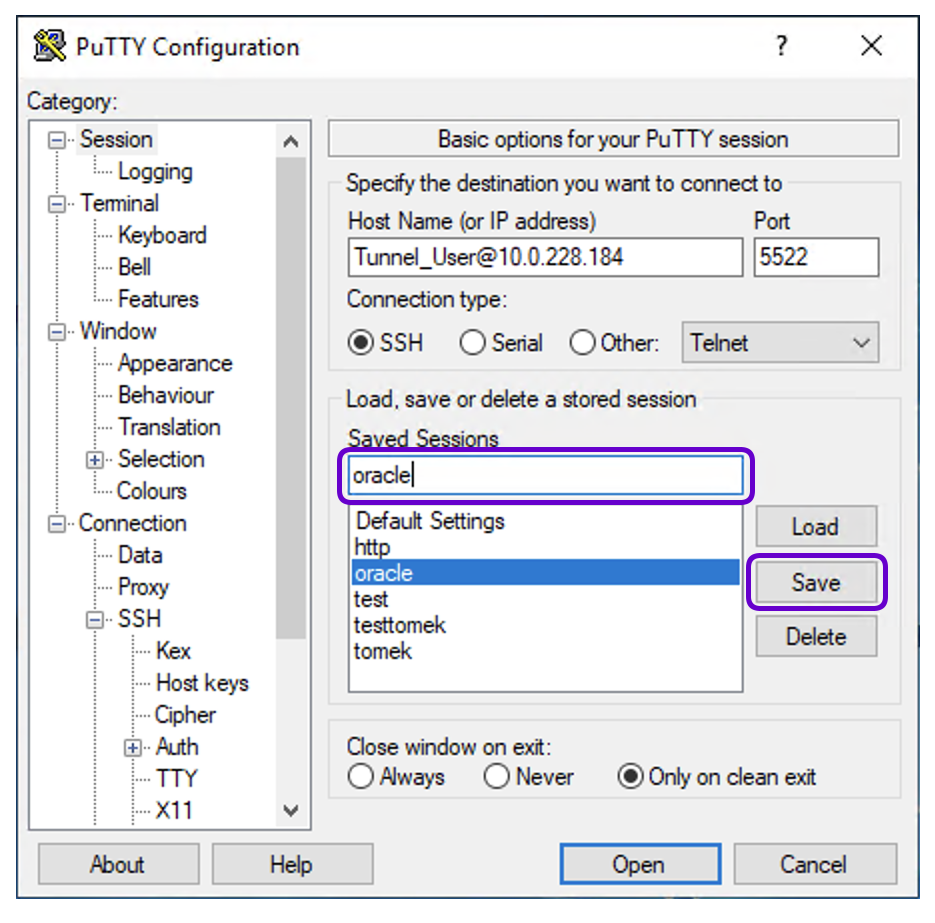Expand the Auth tree node

click(134, 747)
